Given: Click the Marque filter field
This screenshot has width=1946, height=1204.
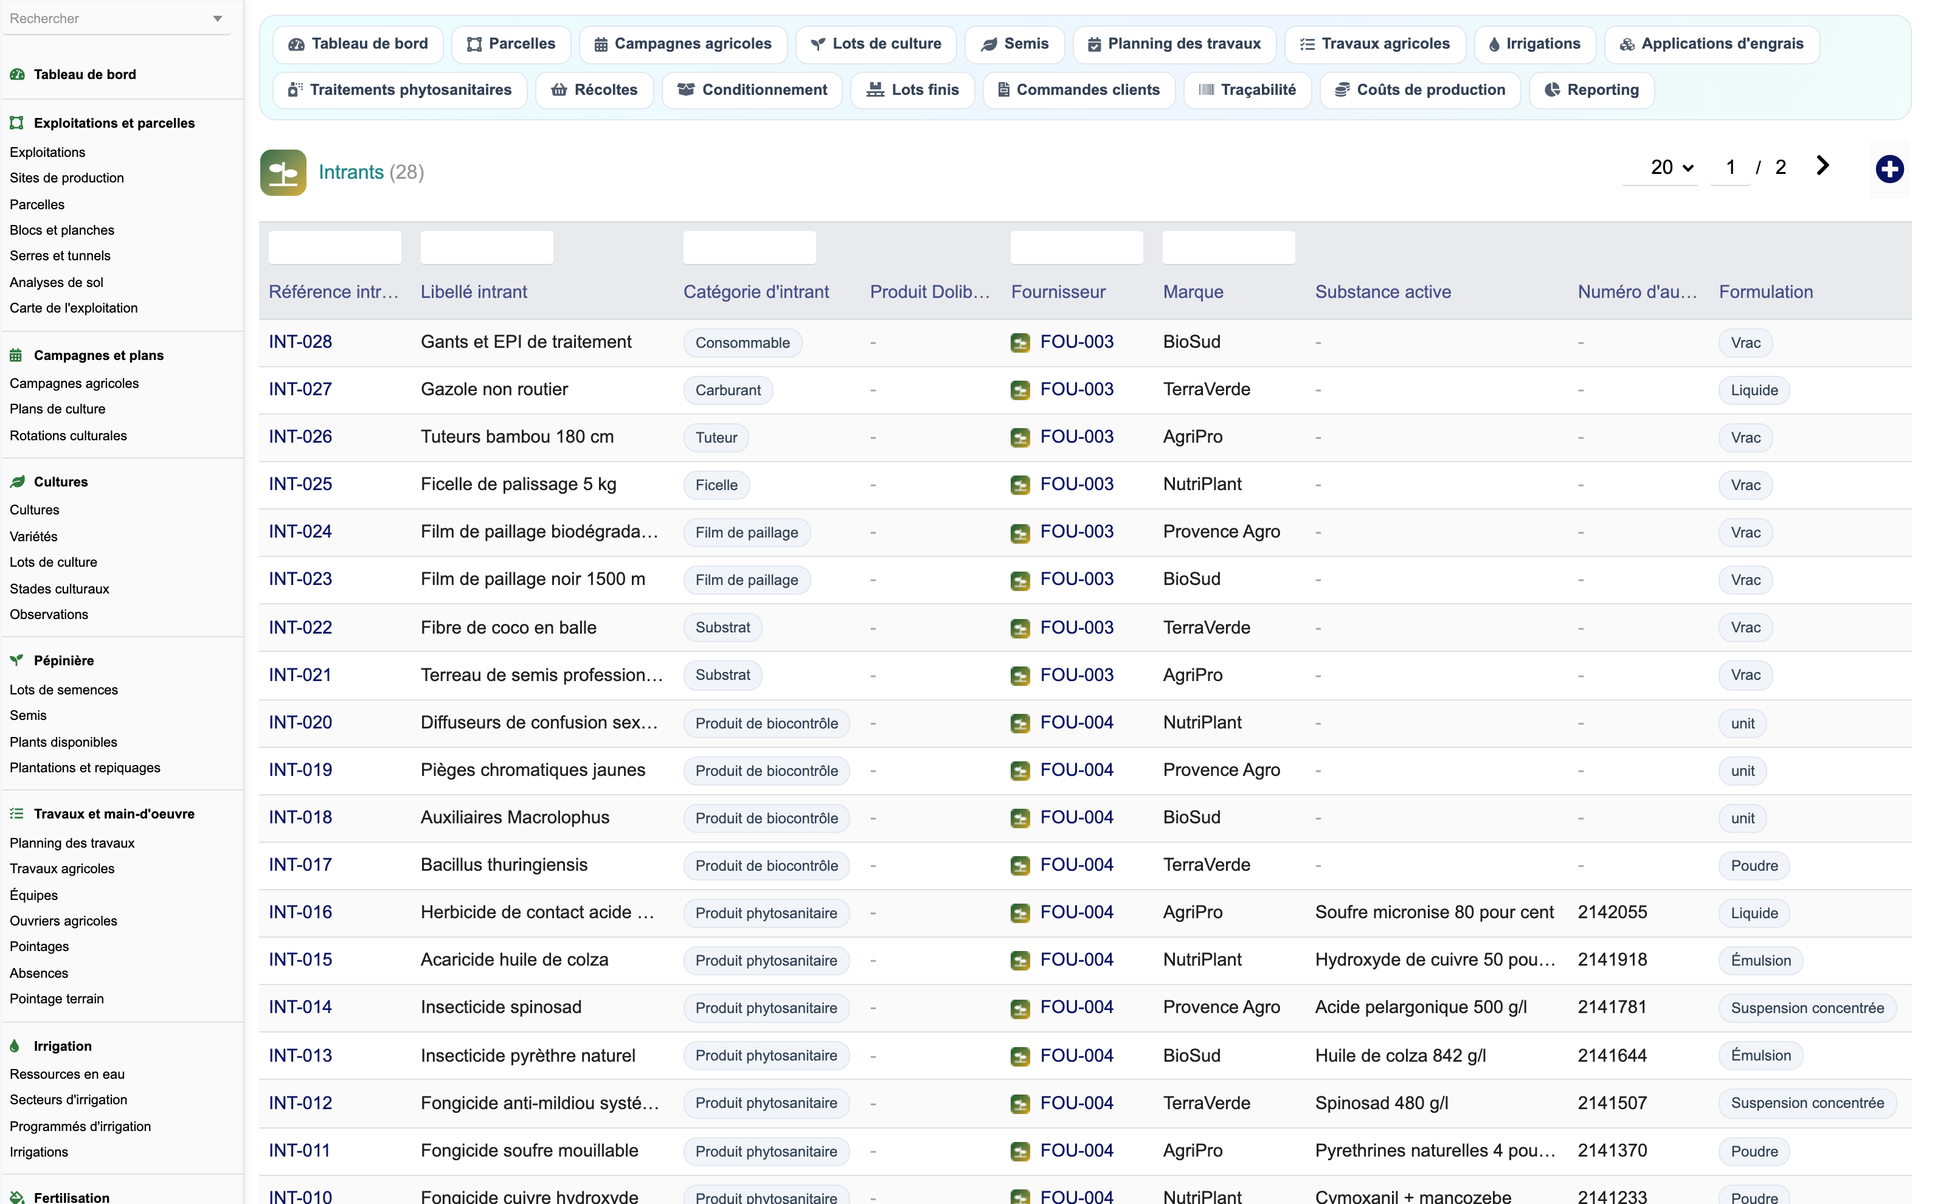Looking at the screenshot, I should pyautogui.click(x=1229, y=247).
